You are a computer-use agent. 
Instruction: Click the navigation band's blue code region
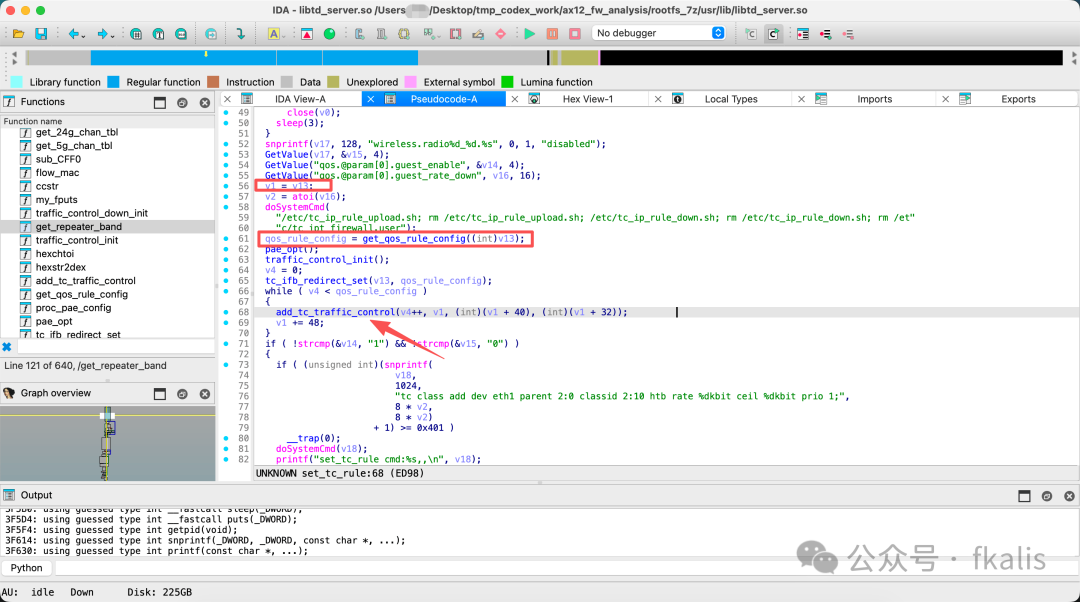[x=254, y=58]
